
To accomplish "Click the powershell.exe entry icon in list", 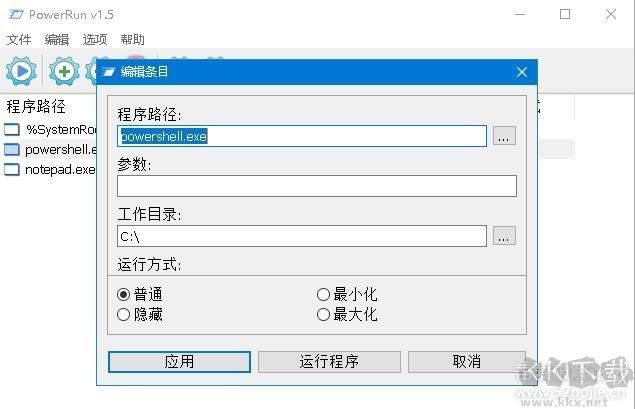I will click(12, 149).
